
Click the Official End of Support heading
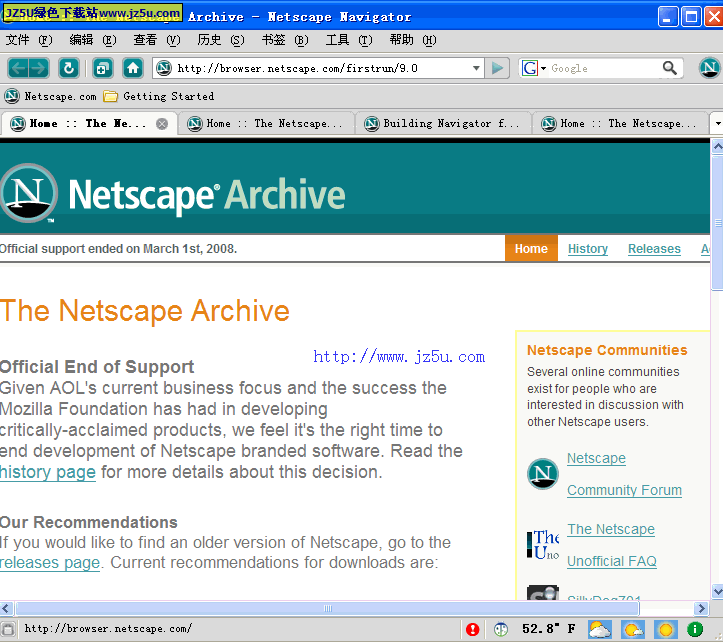coord(97,367)
